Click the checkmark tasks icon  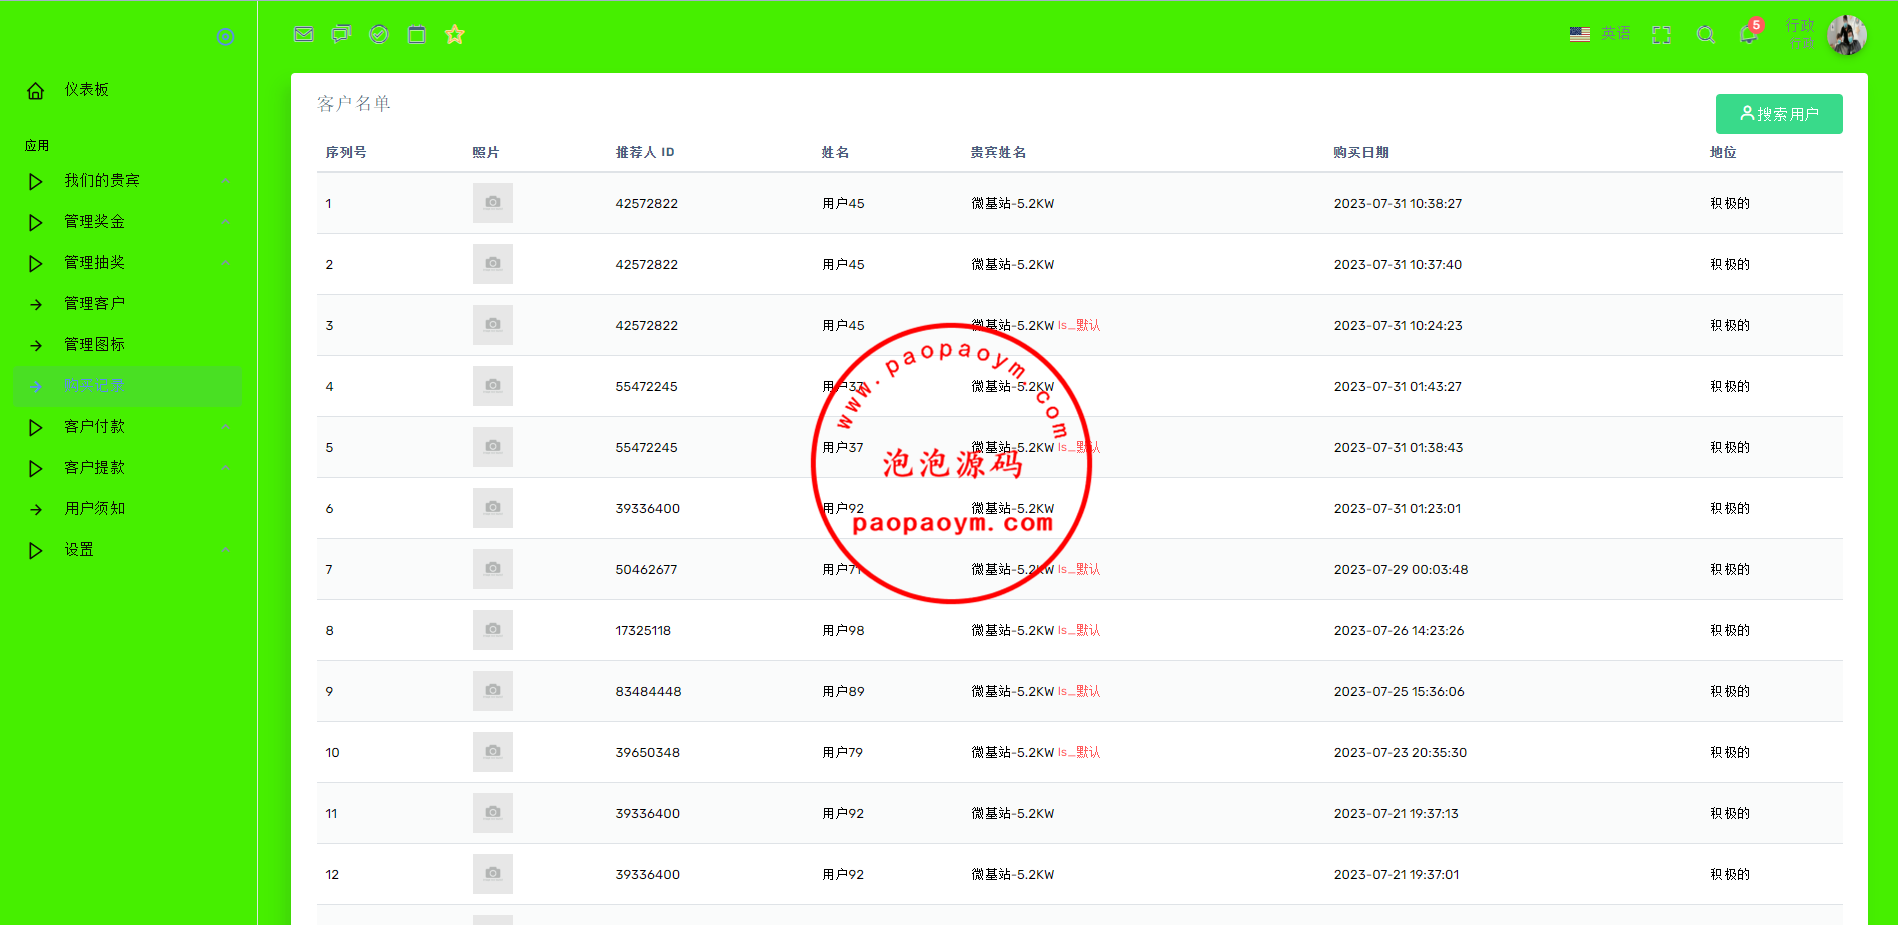click(379, 34)
